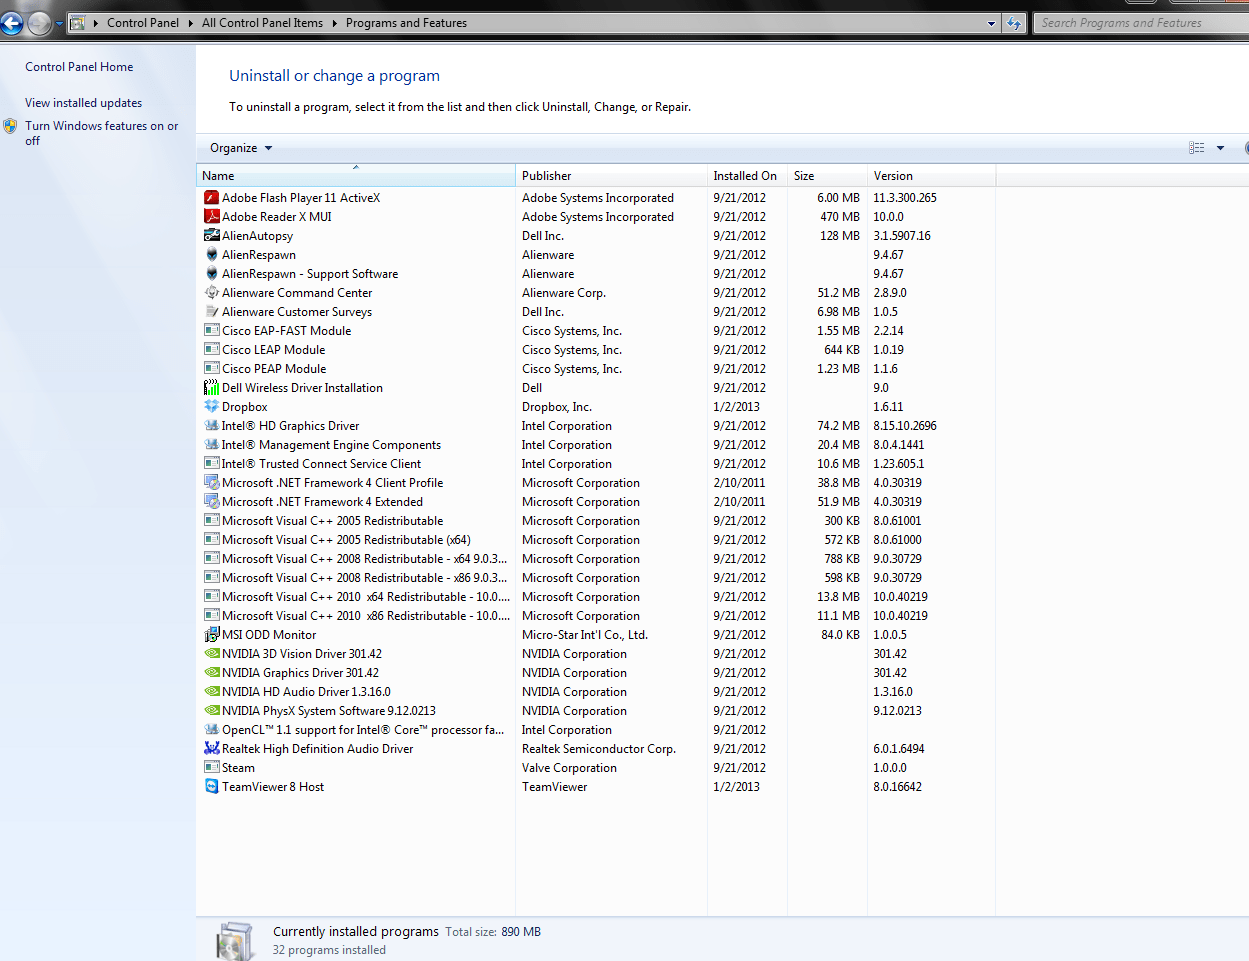Click the Alienware Customer Surveys icon
The image size is (1249, 961).
(x=211, y=312)
